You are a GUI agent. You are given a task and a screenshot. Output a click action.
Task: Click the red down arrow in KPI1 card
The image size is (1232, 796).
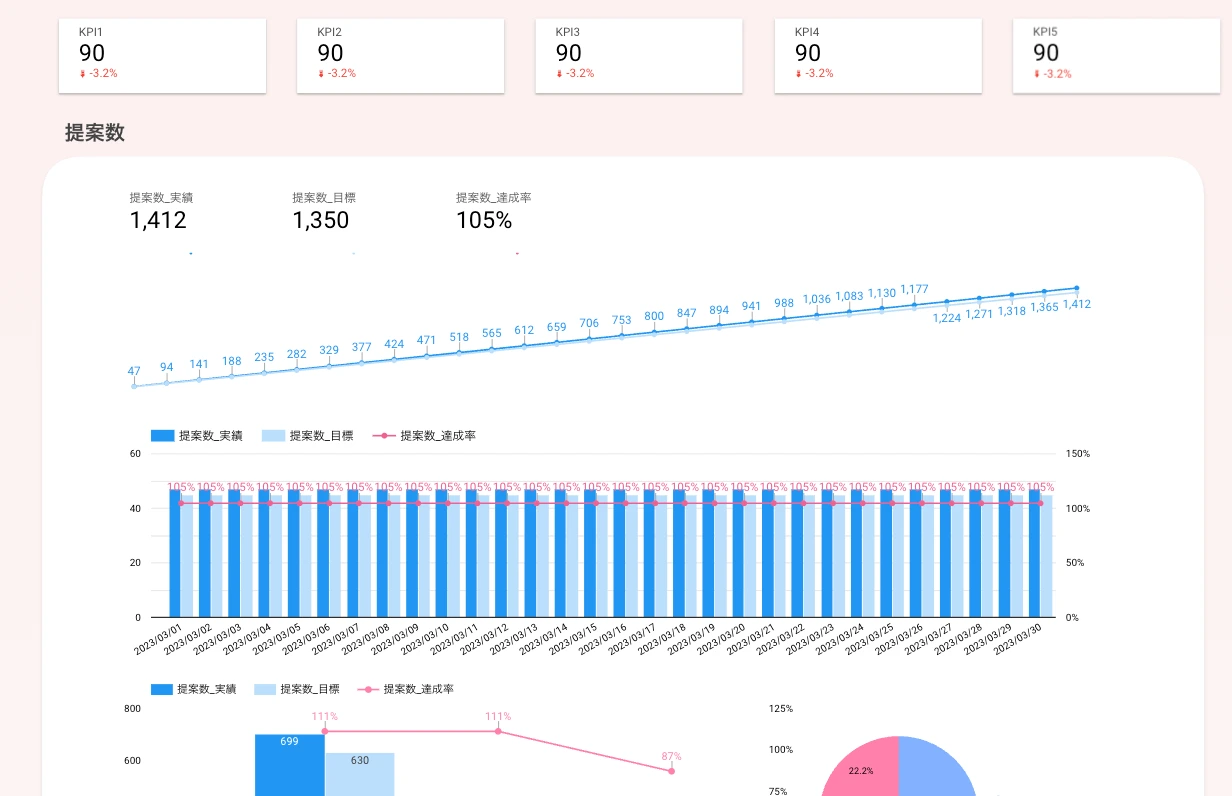click(83, 74)
